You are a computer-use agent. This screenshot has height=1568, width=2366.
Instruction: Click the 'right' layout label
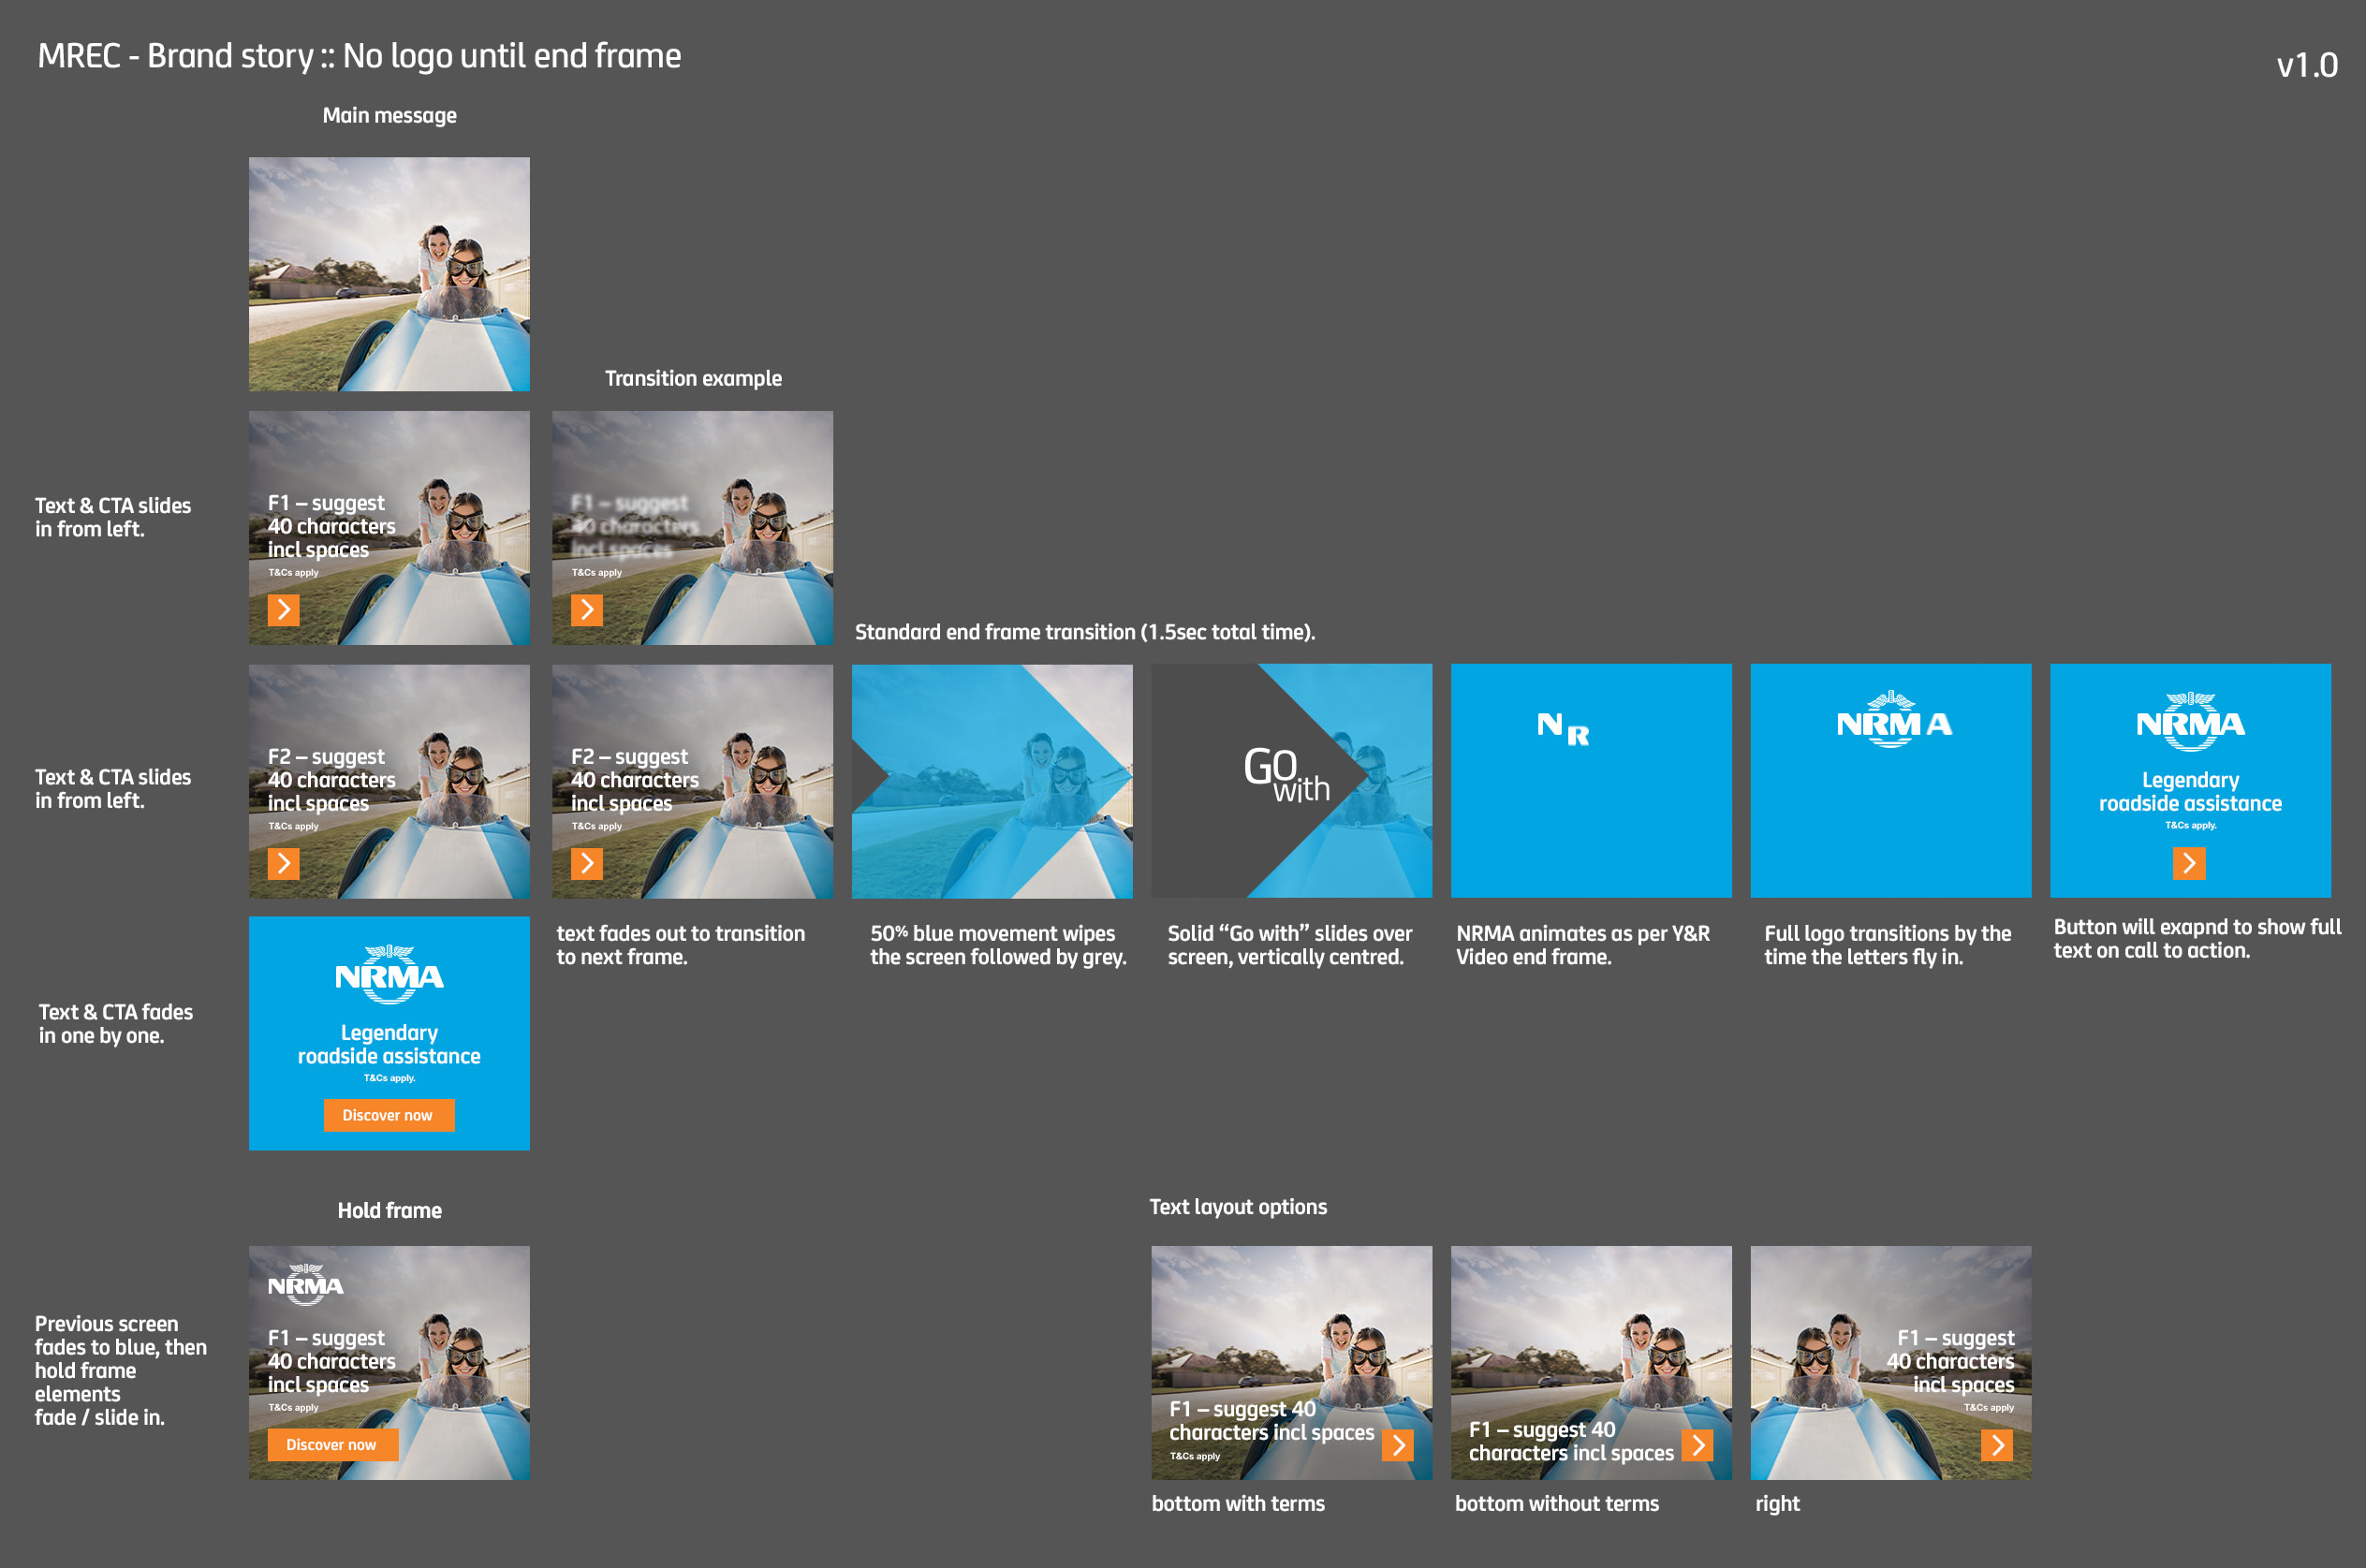(1777, 1504)
